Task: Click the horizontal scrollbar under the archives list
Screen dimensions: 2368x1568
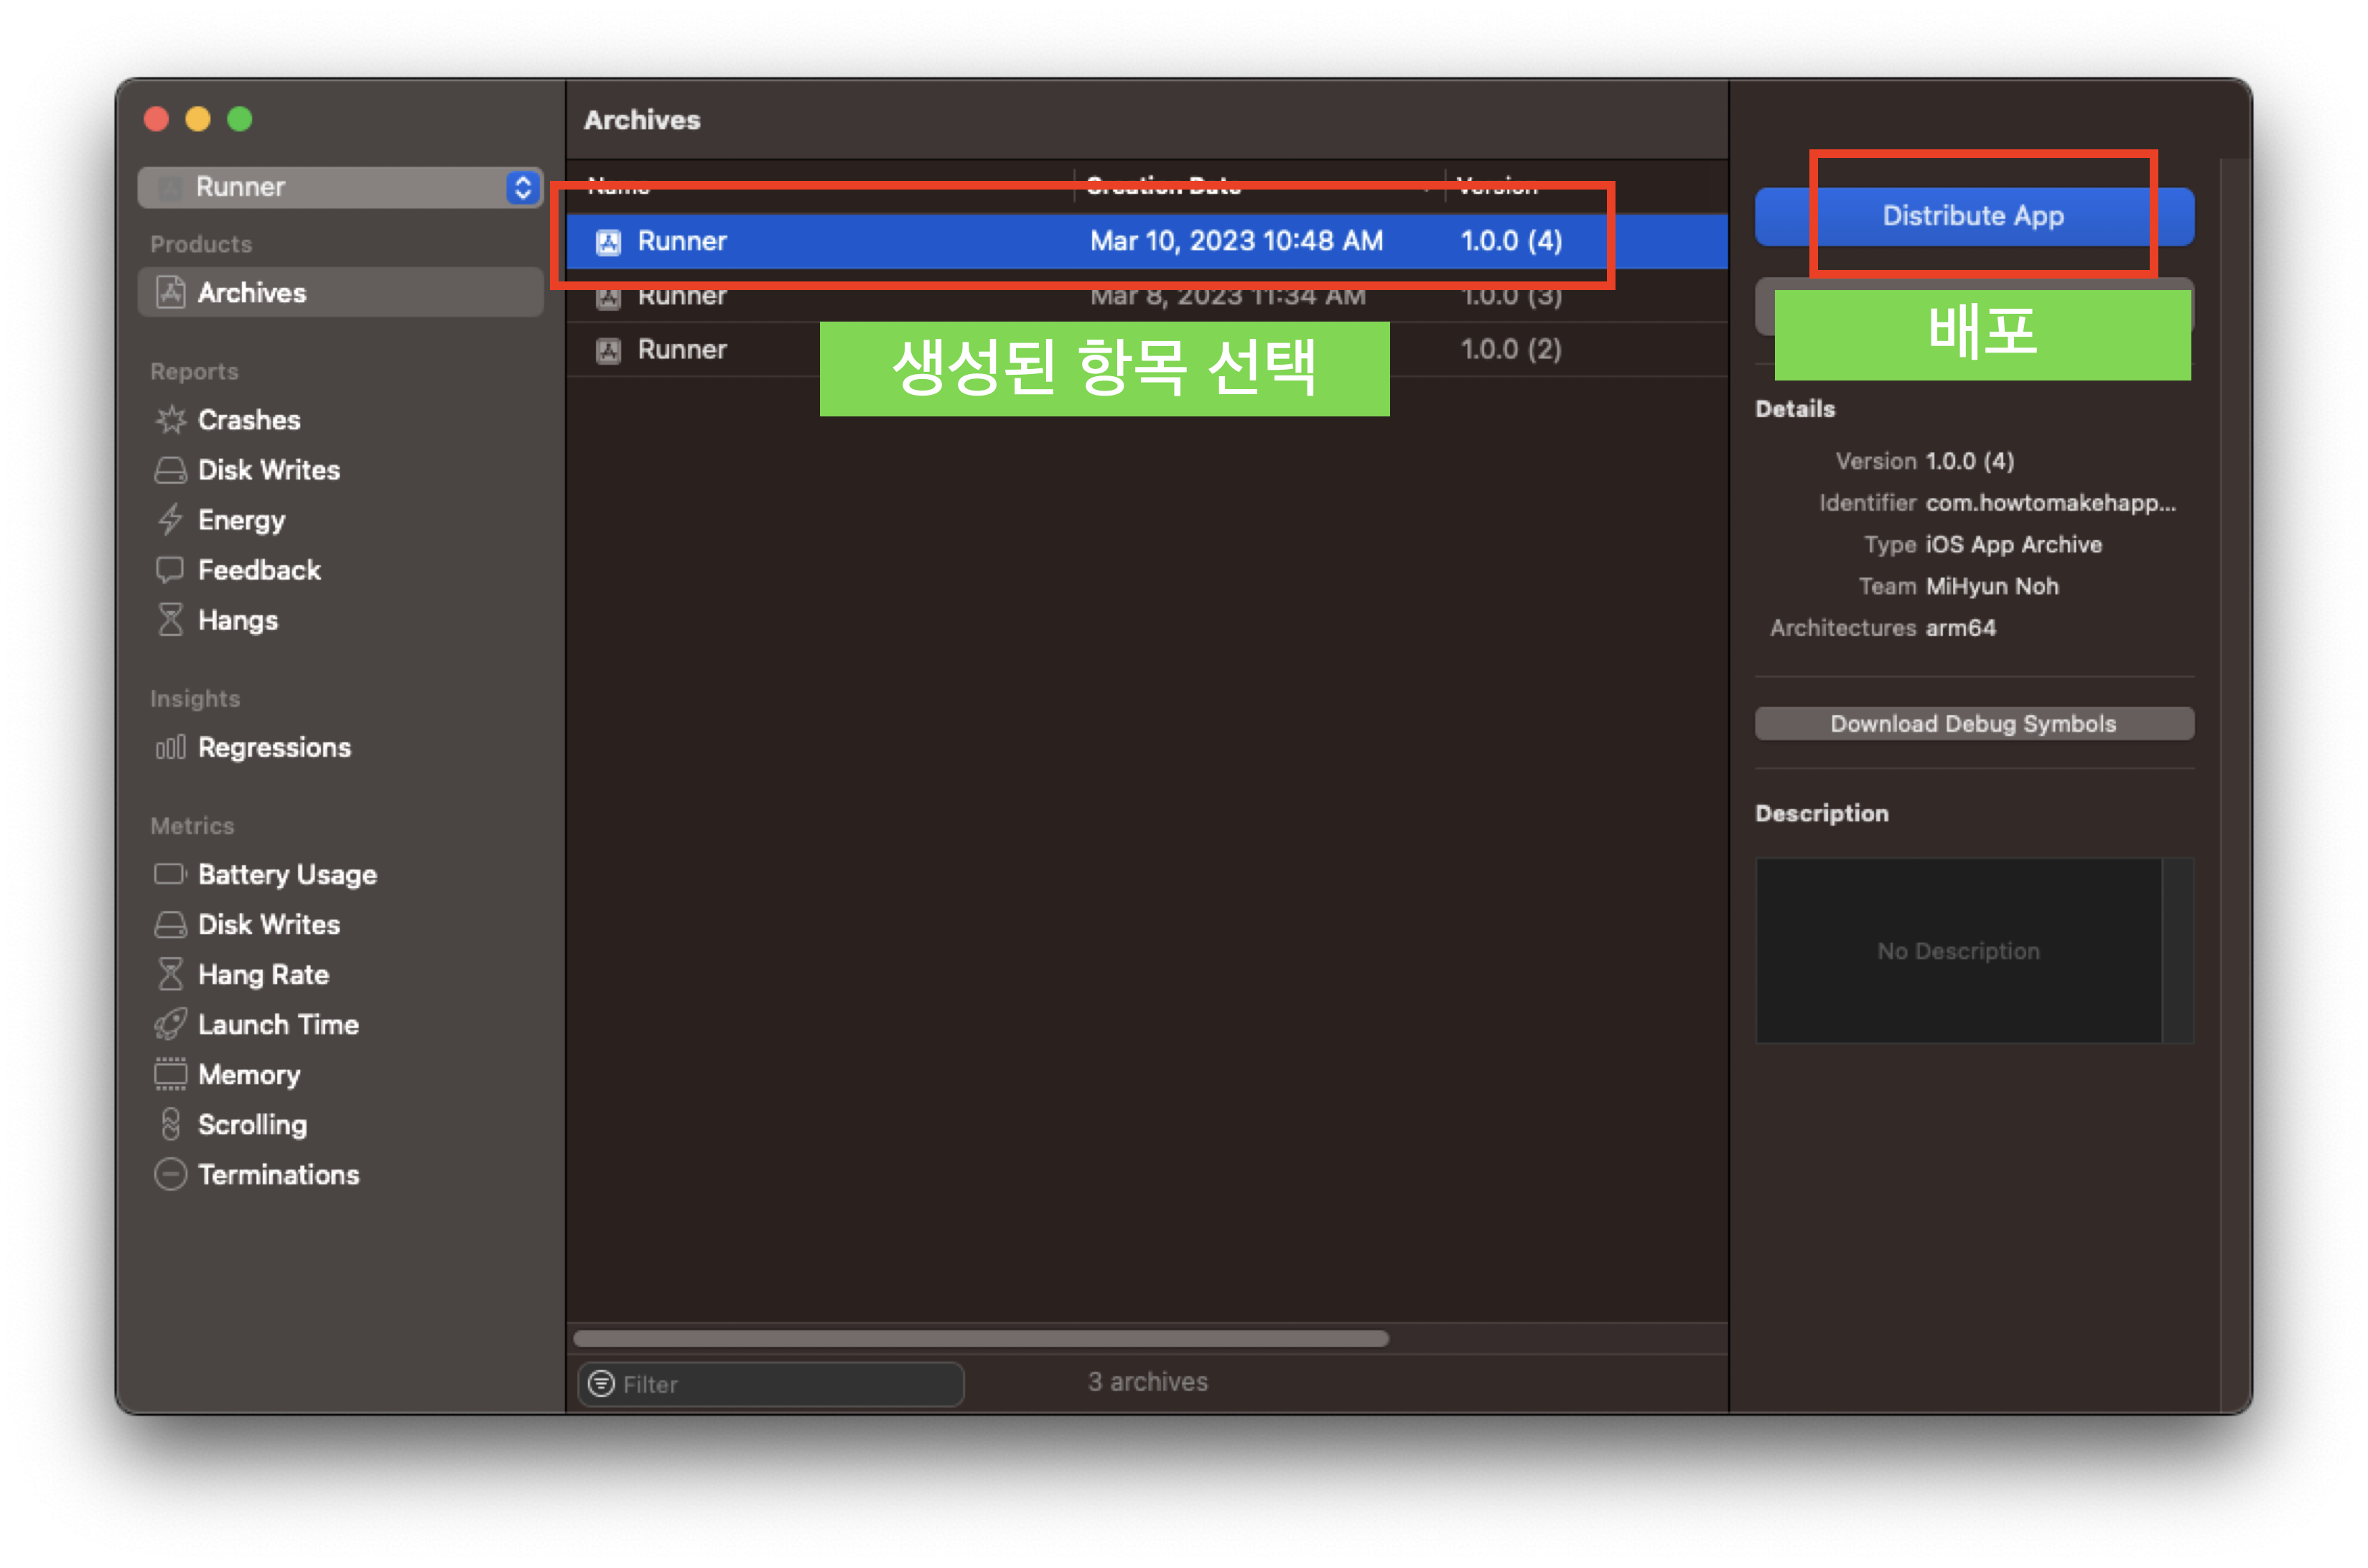Action: point(980,1339)
